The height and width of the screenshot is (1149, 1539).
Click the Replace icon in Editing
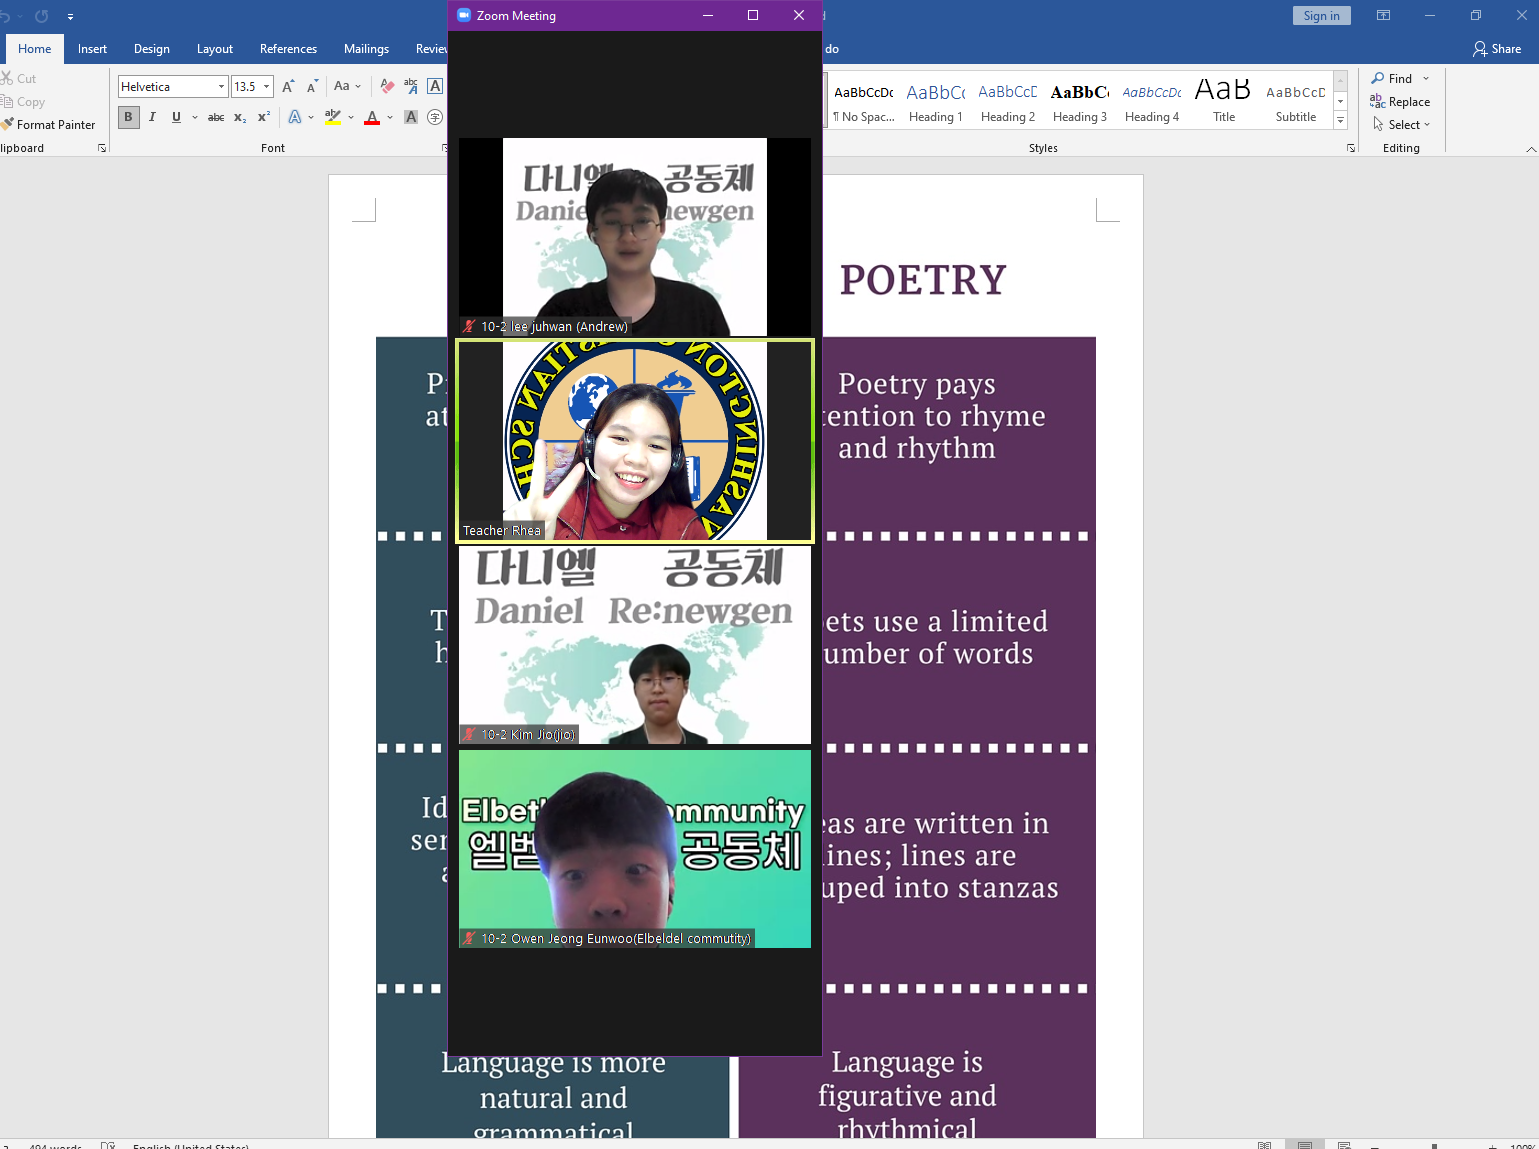[x=1378, y=101]
